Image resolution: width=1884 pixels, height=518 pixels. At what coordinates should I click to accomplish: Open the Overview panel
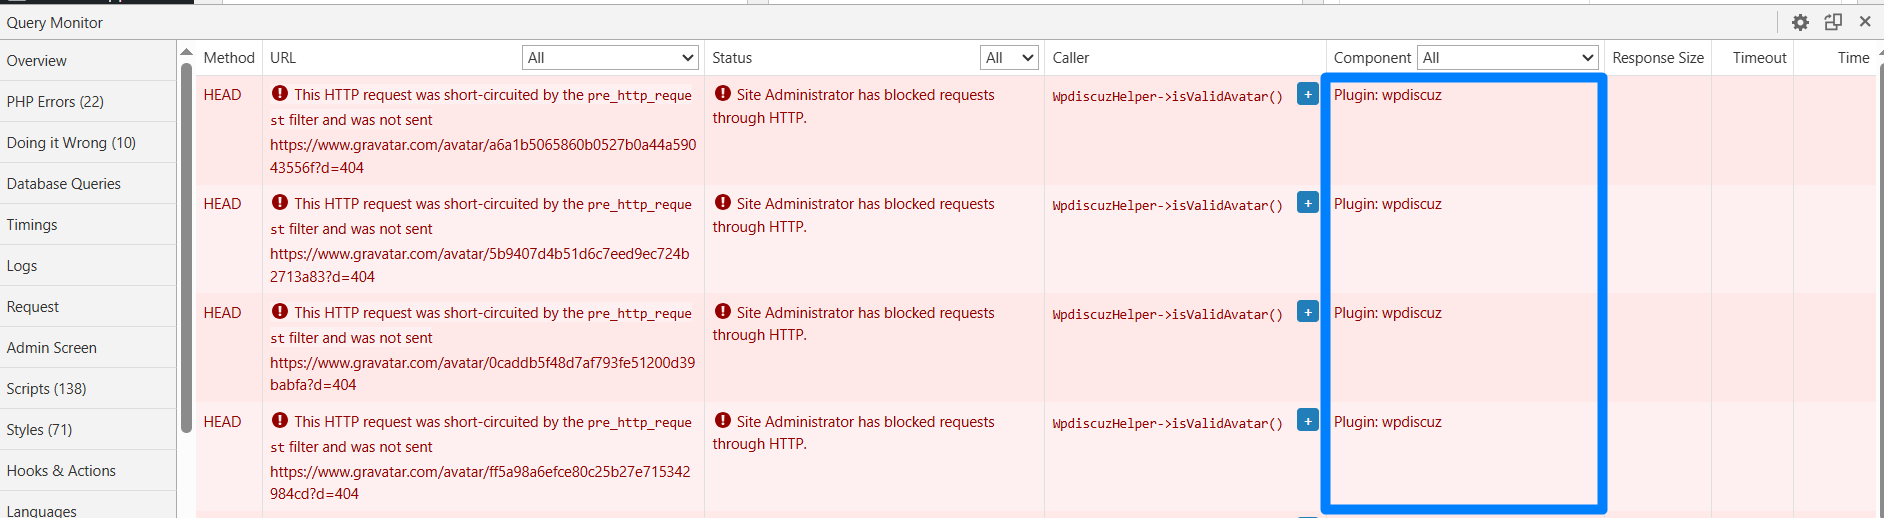(88, 61)
